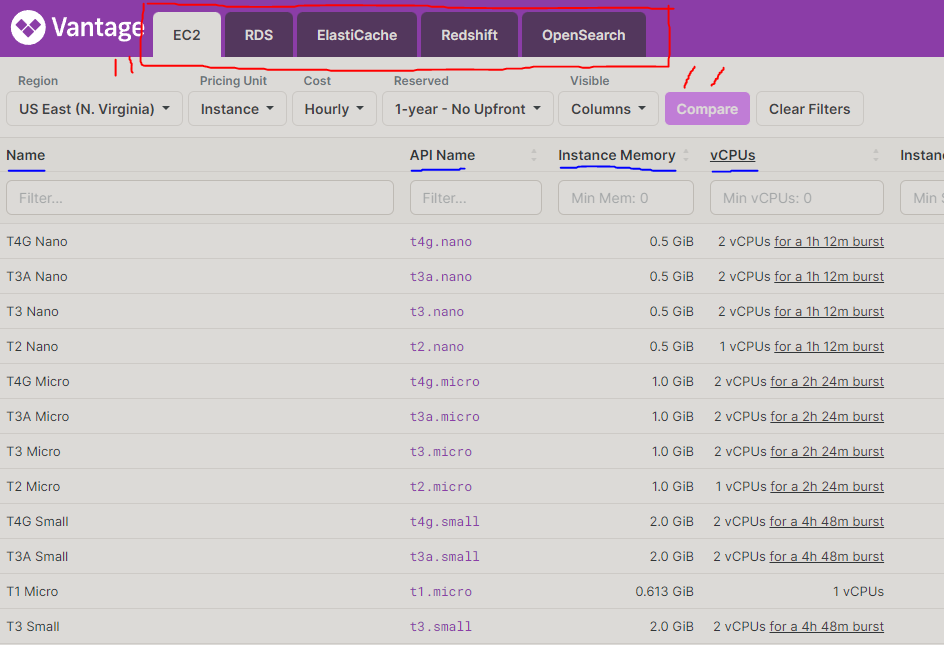Expand the Reserved 1-year No Upfront dropdown
This screenshot has width=944, height=645.
(x=468, y=109)
